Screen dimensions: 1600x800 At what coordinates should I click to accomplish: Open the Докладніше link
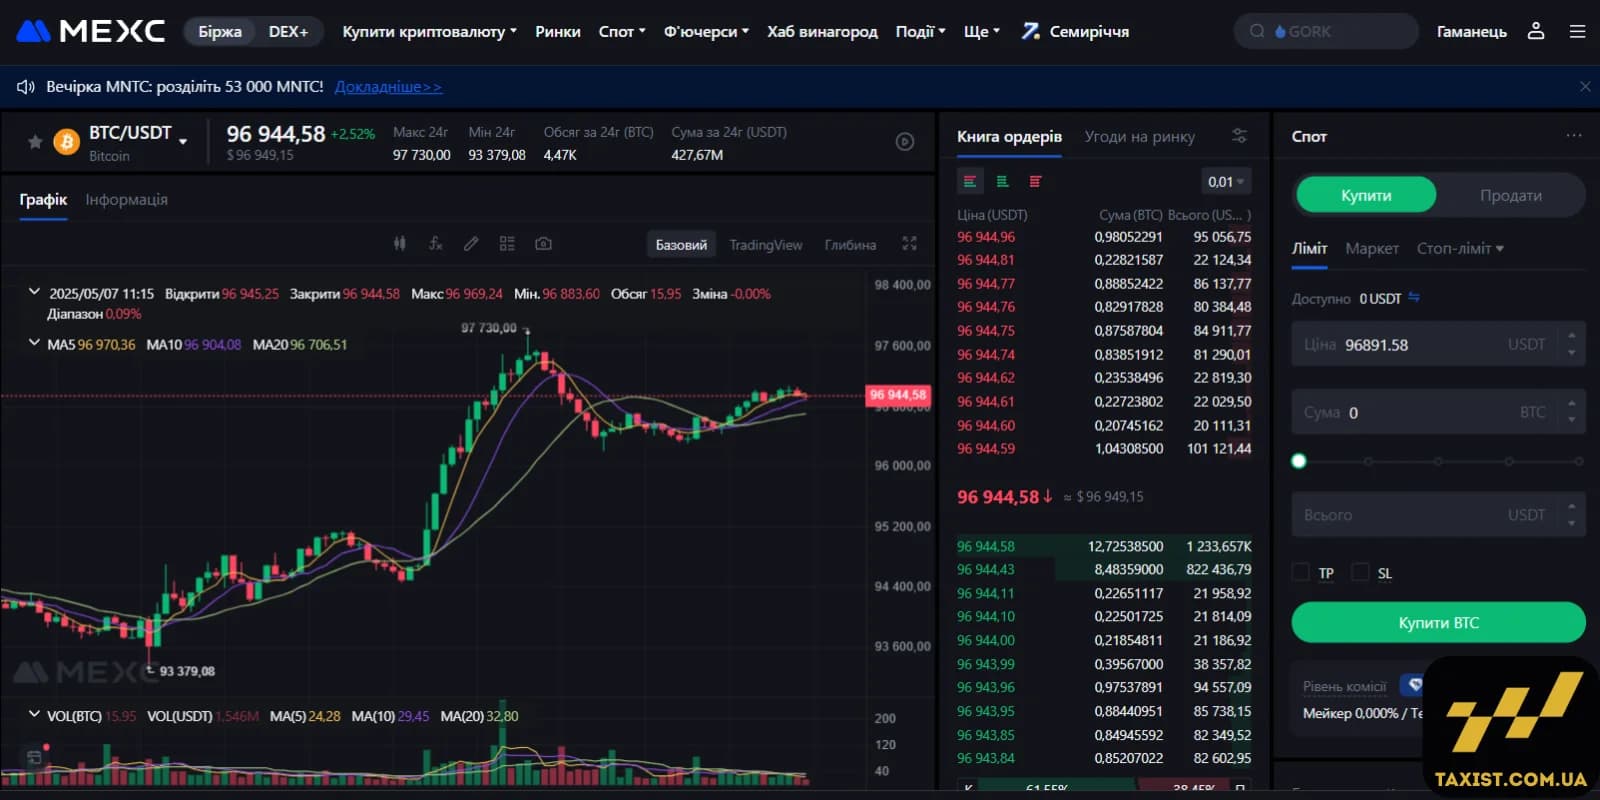(388, 87)
